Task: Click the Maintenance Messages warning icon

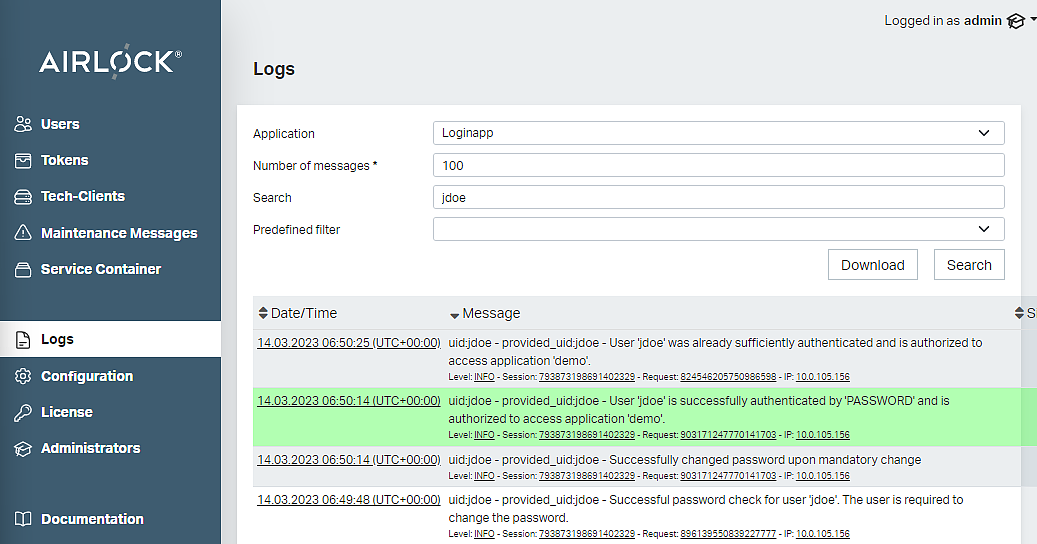Action: click(x=23, y=233)
